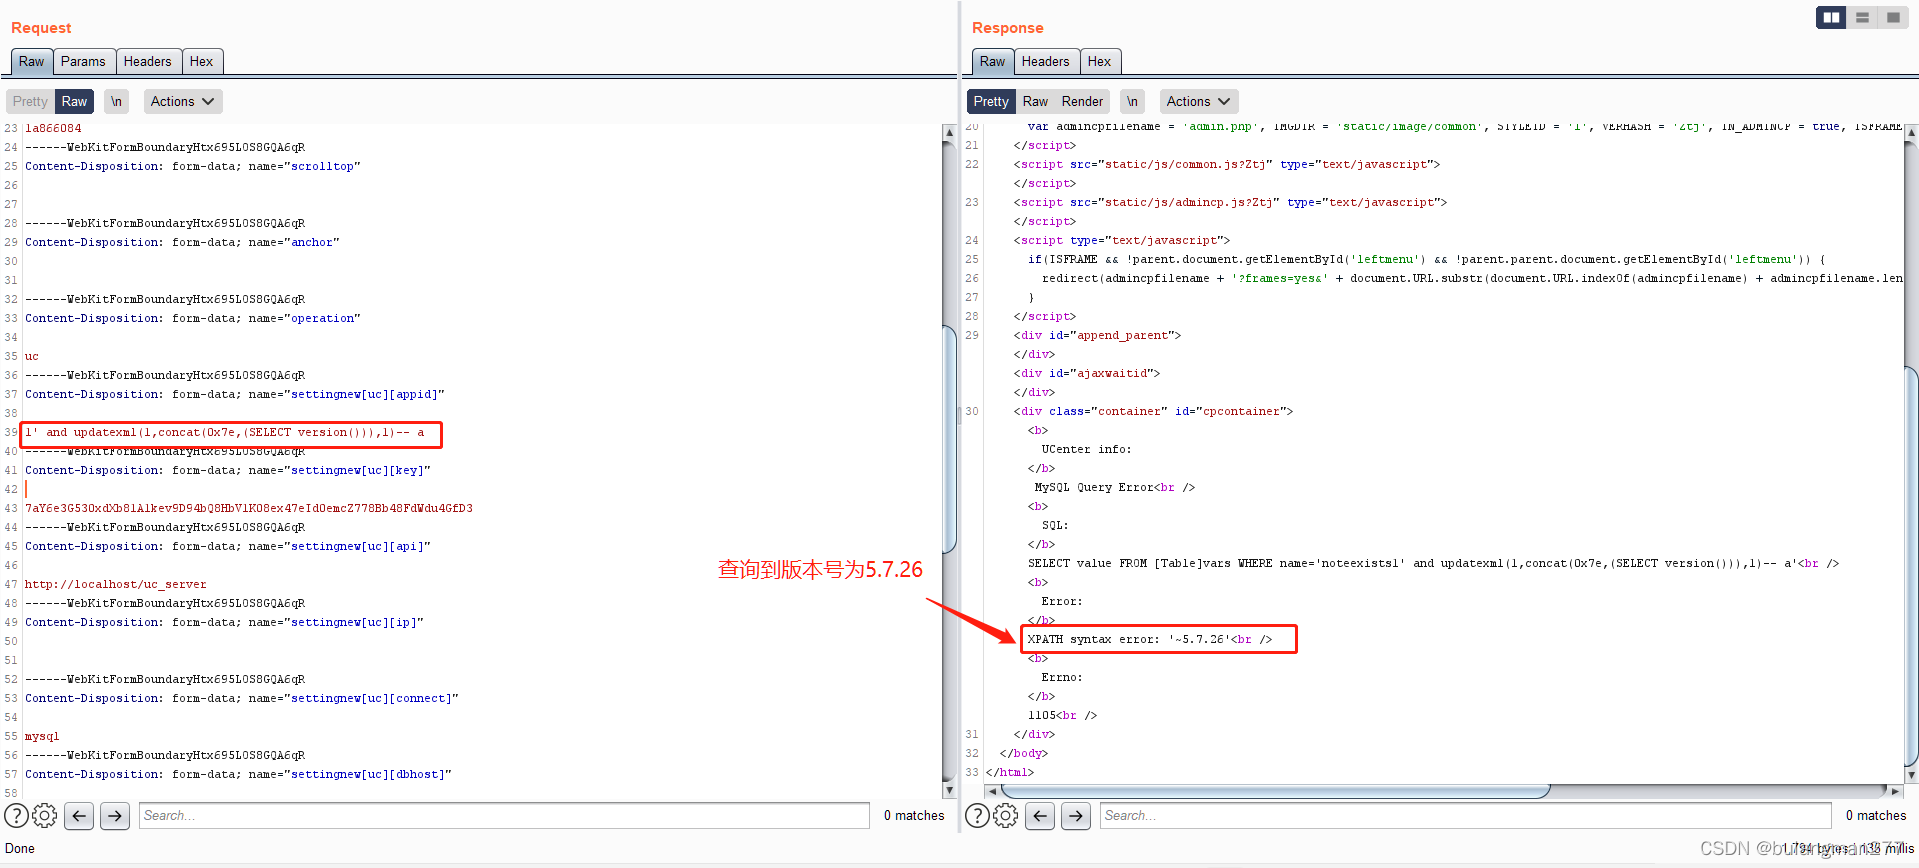Image resolution: width=1919 pixels, height=868 pixels.
Task: Click Response vertical scrollbar thumb
Action: 1911,565
